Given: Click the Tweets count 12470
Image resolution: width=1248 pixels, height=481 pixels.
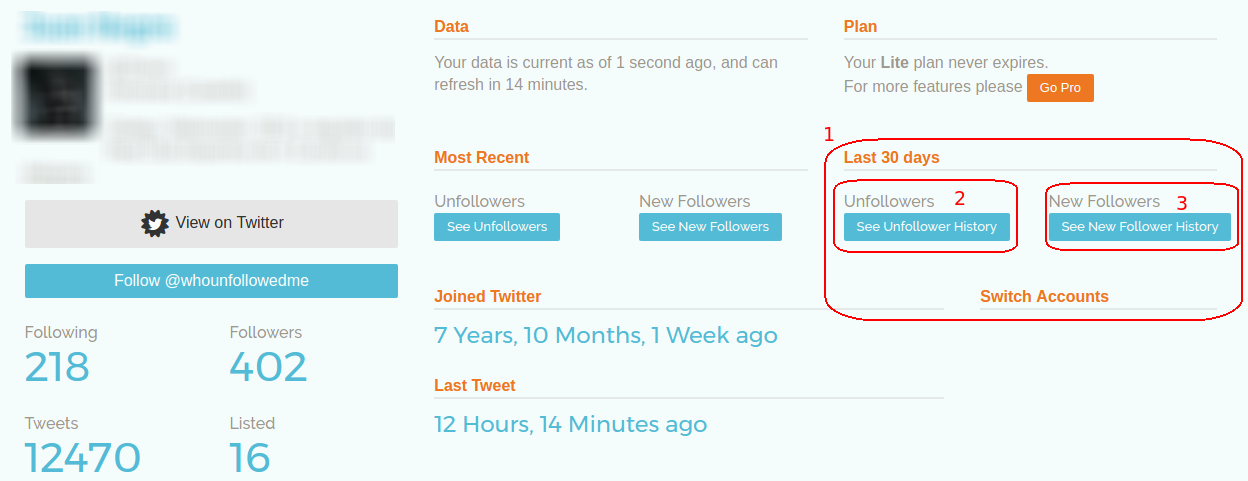Looking at the screenshot, I should (83, 458).
